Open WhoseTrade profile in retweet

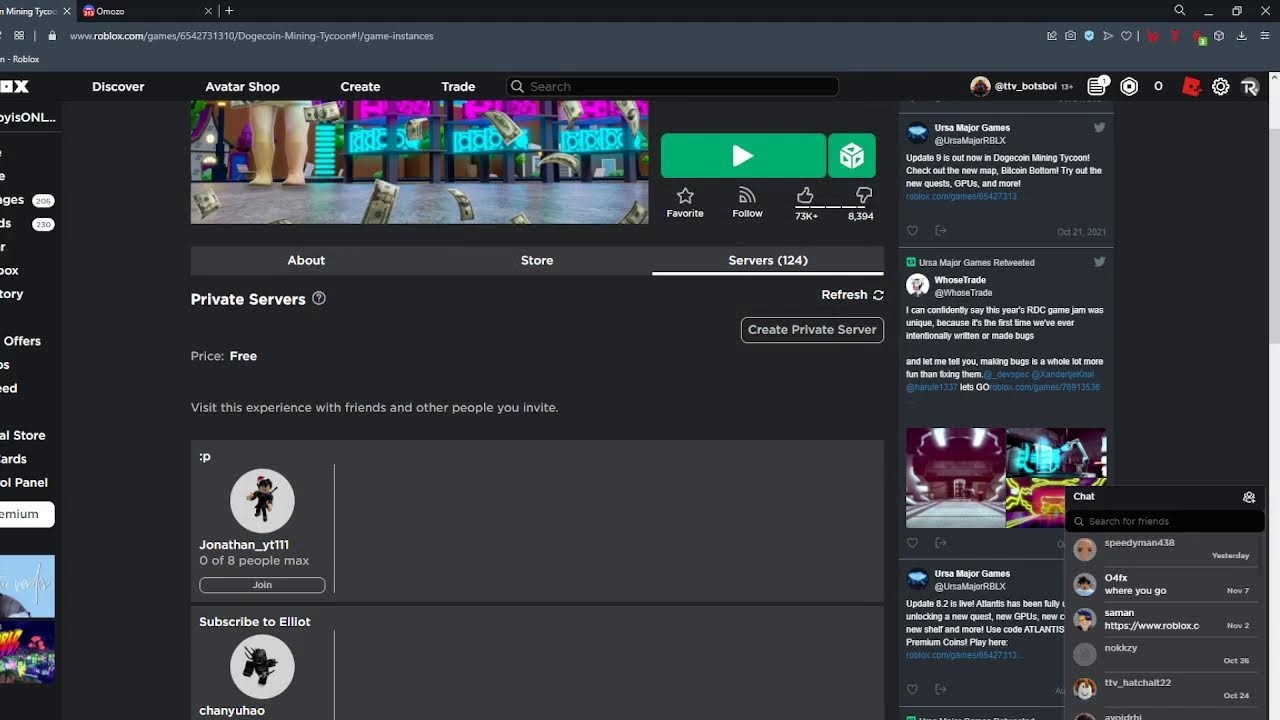960,281
